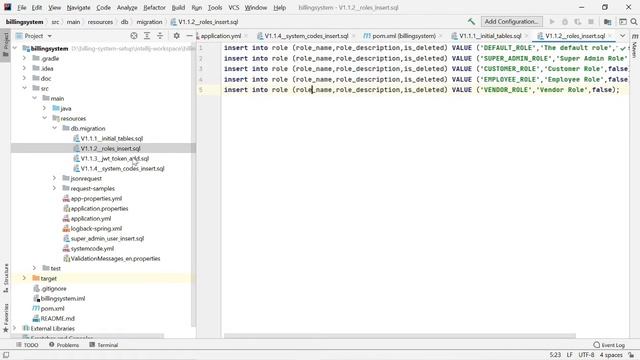This screenshot has width=640, height=360.
Task: Close the application.yml editor tab
Action: pos(246,36)
